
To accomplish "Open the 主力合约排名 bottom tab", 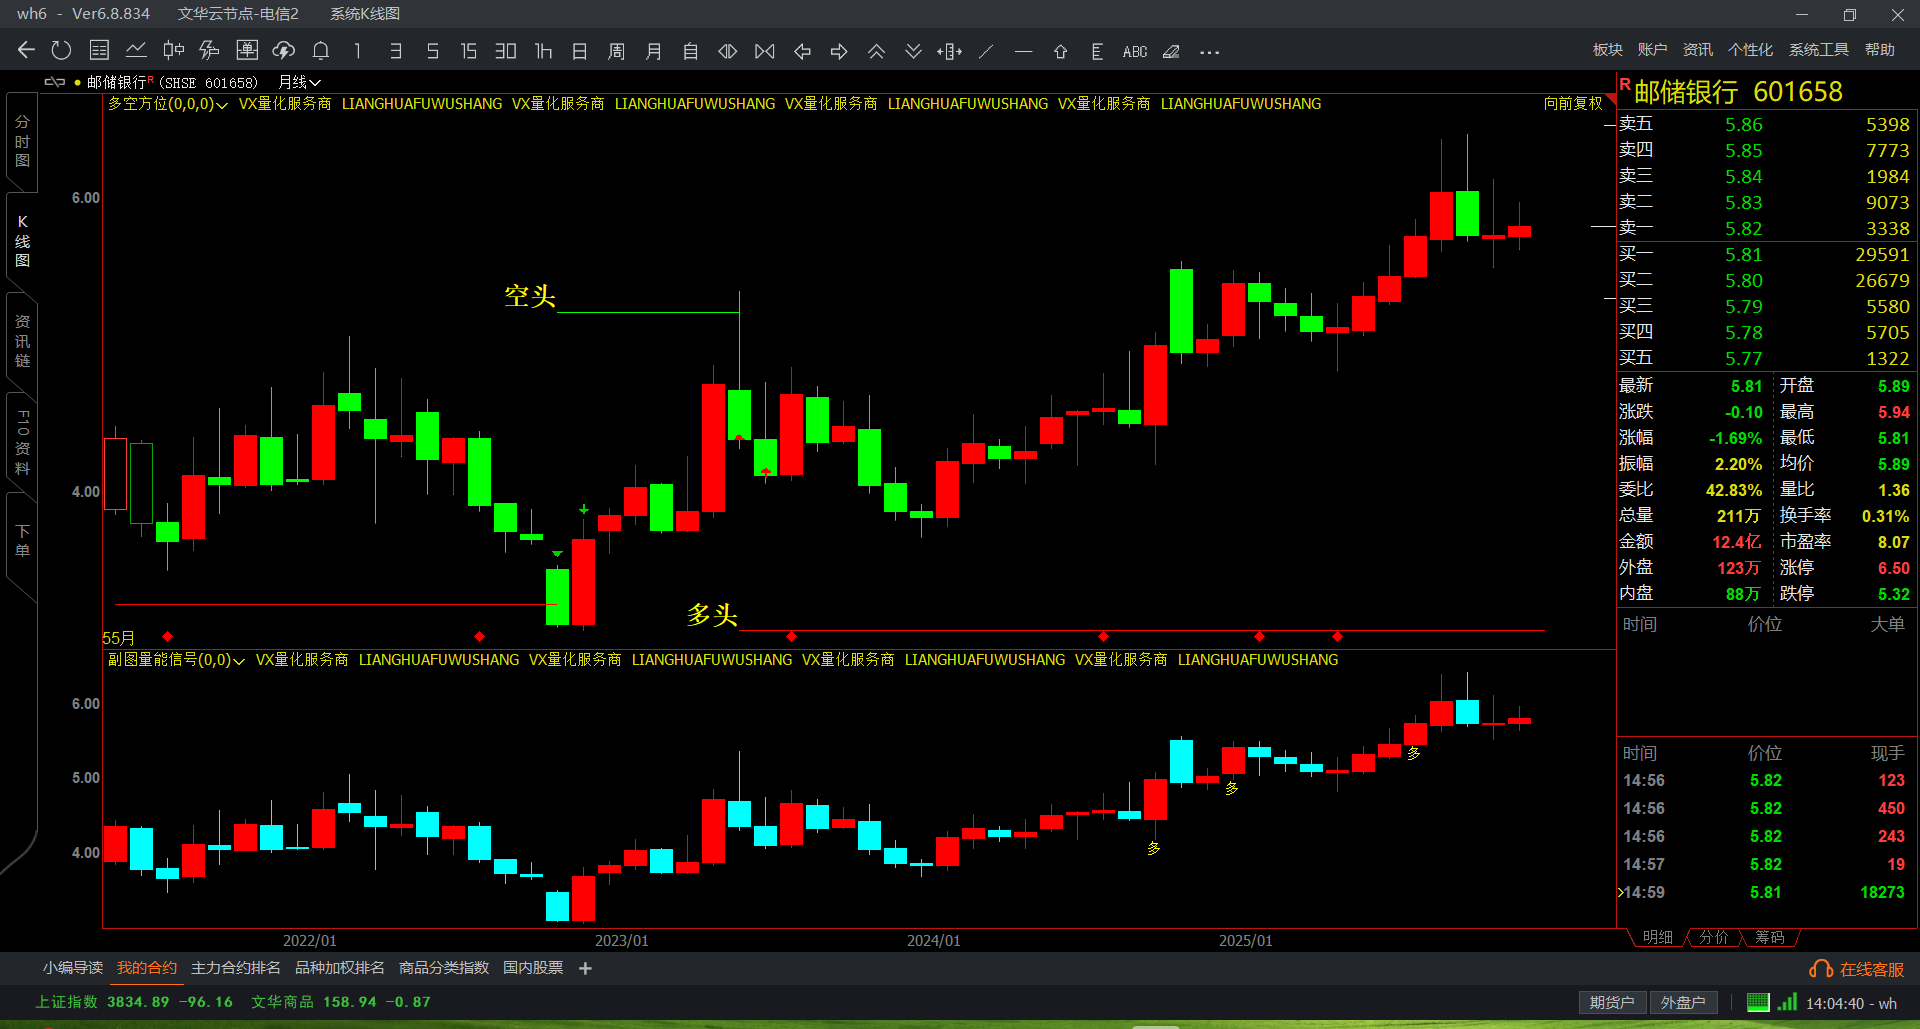I will [236, 968].
